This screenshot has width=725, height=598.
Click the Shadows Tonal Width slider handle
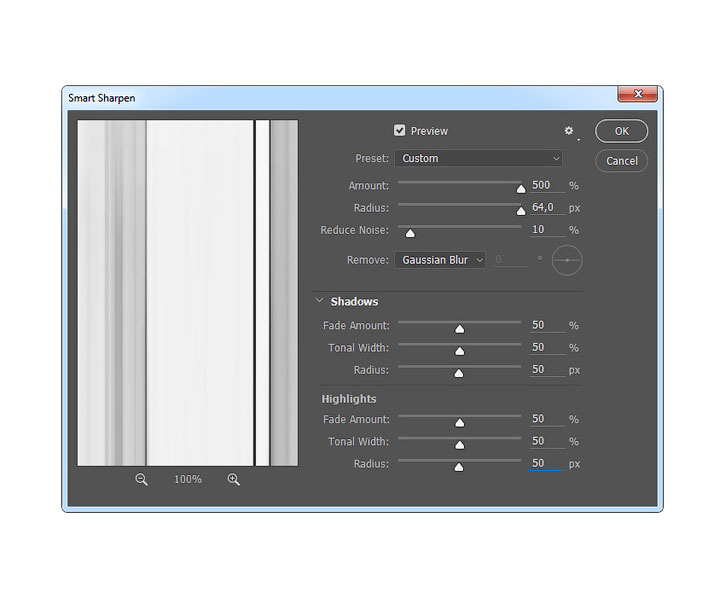tap(460, 351)
